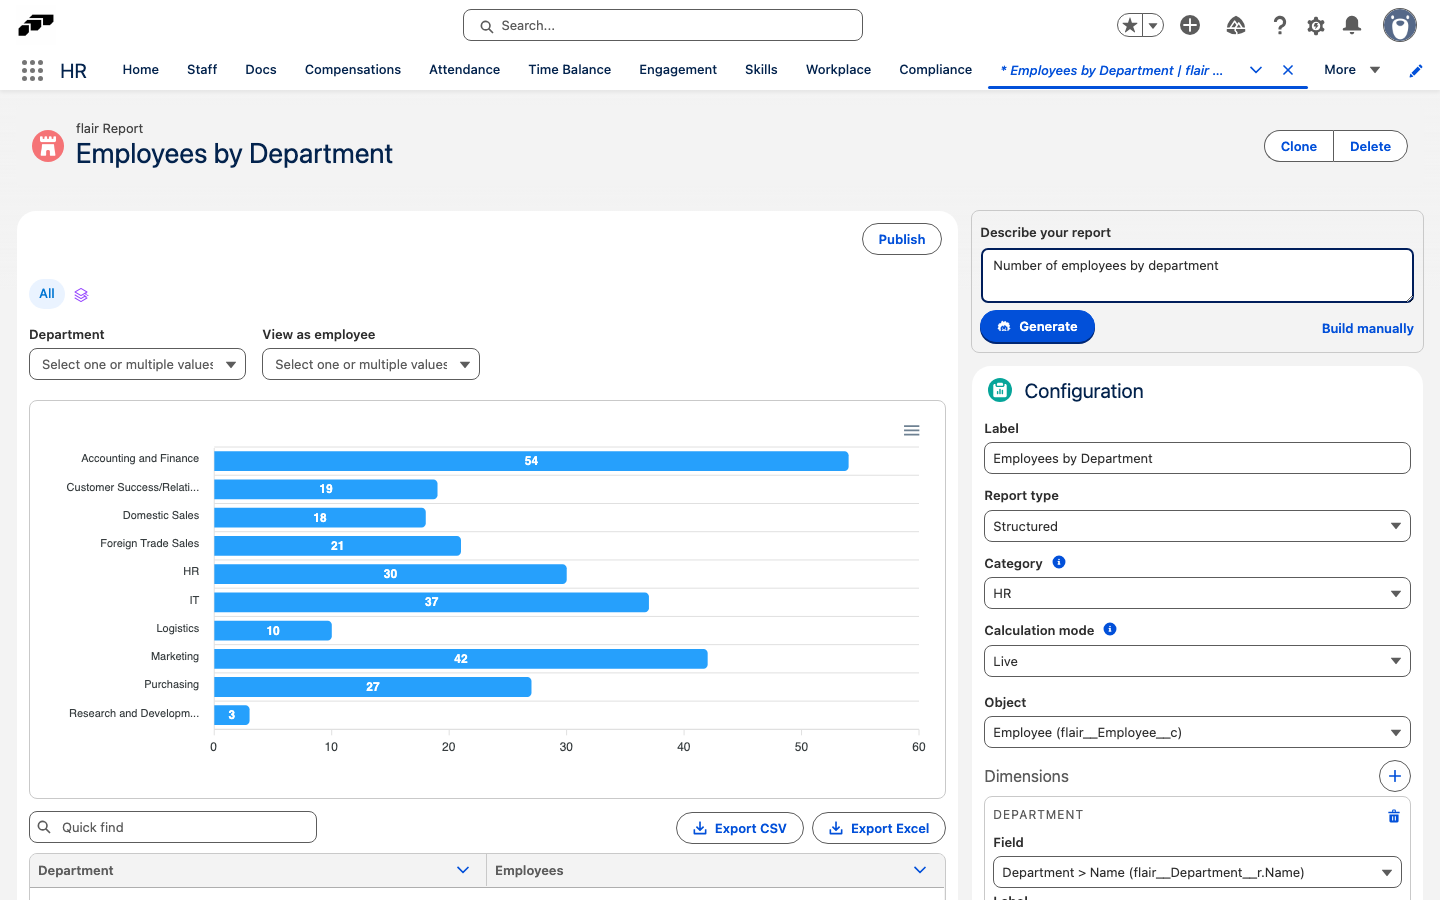1440x900 pixels.
Task: Click the global create plus icon
Action: [x=1190, y=25]
